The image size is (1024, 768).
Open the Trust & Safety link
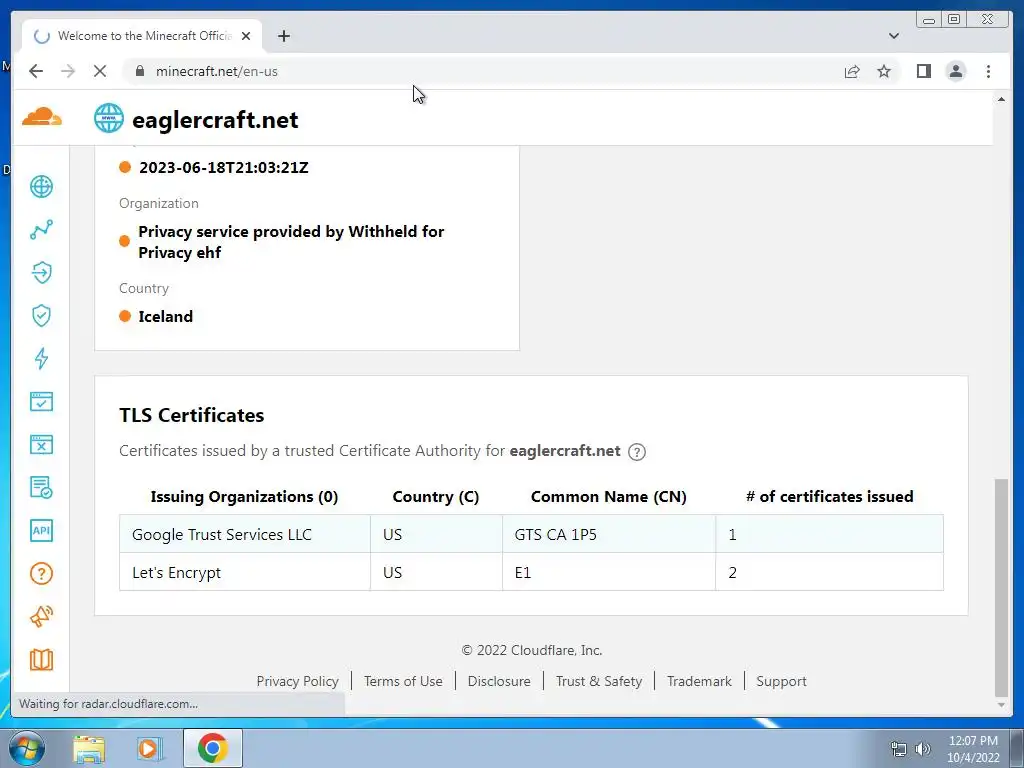pos(599,681)
